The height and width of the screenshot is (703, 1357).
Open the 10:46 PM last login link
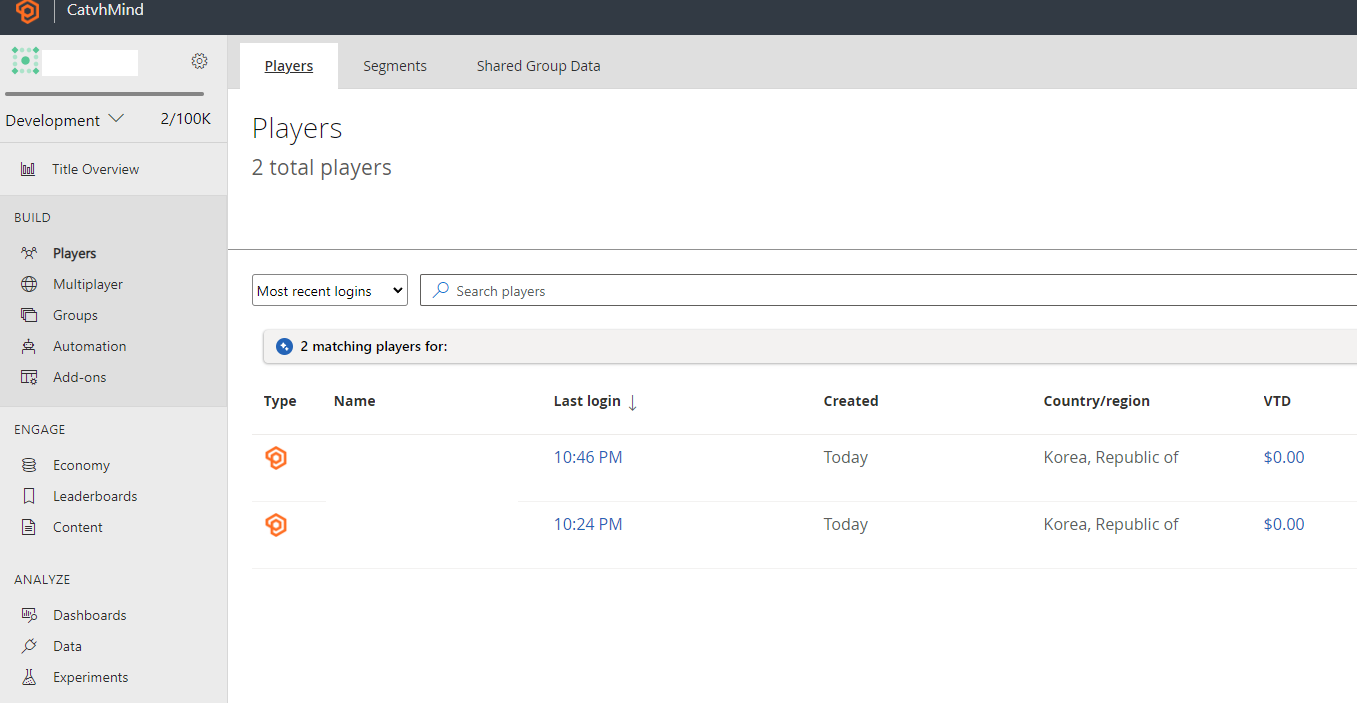click(588, 457)
